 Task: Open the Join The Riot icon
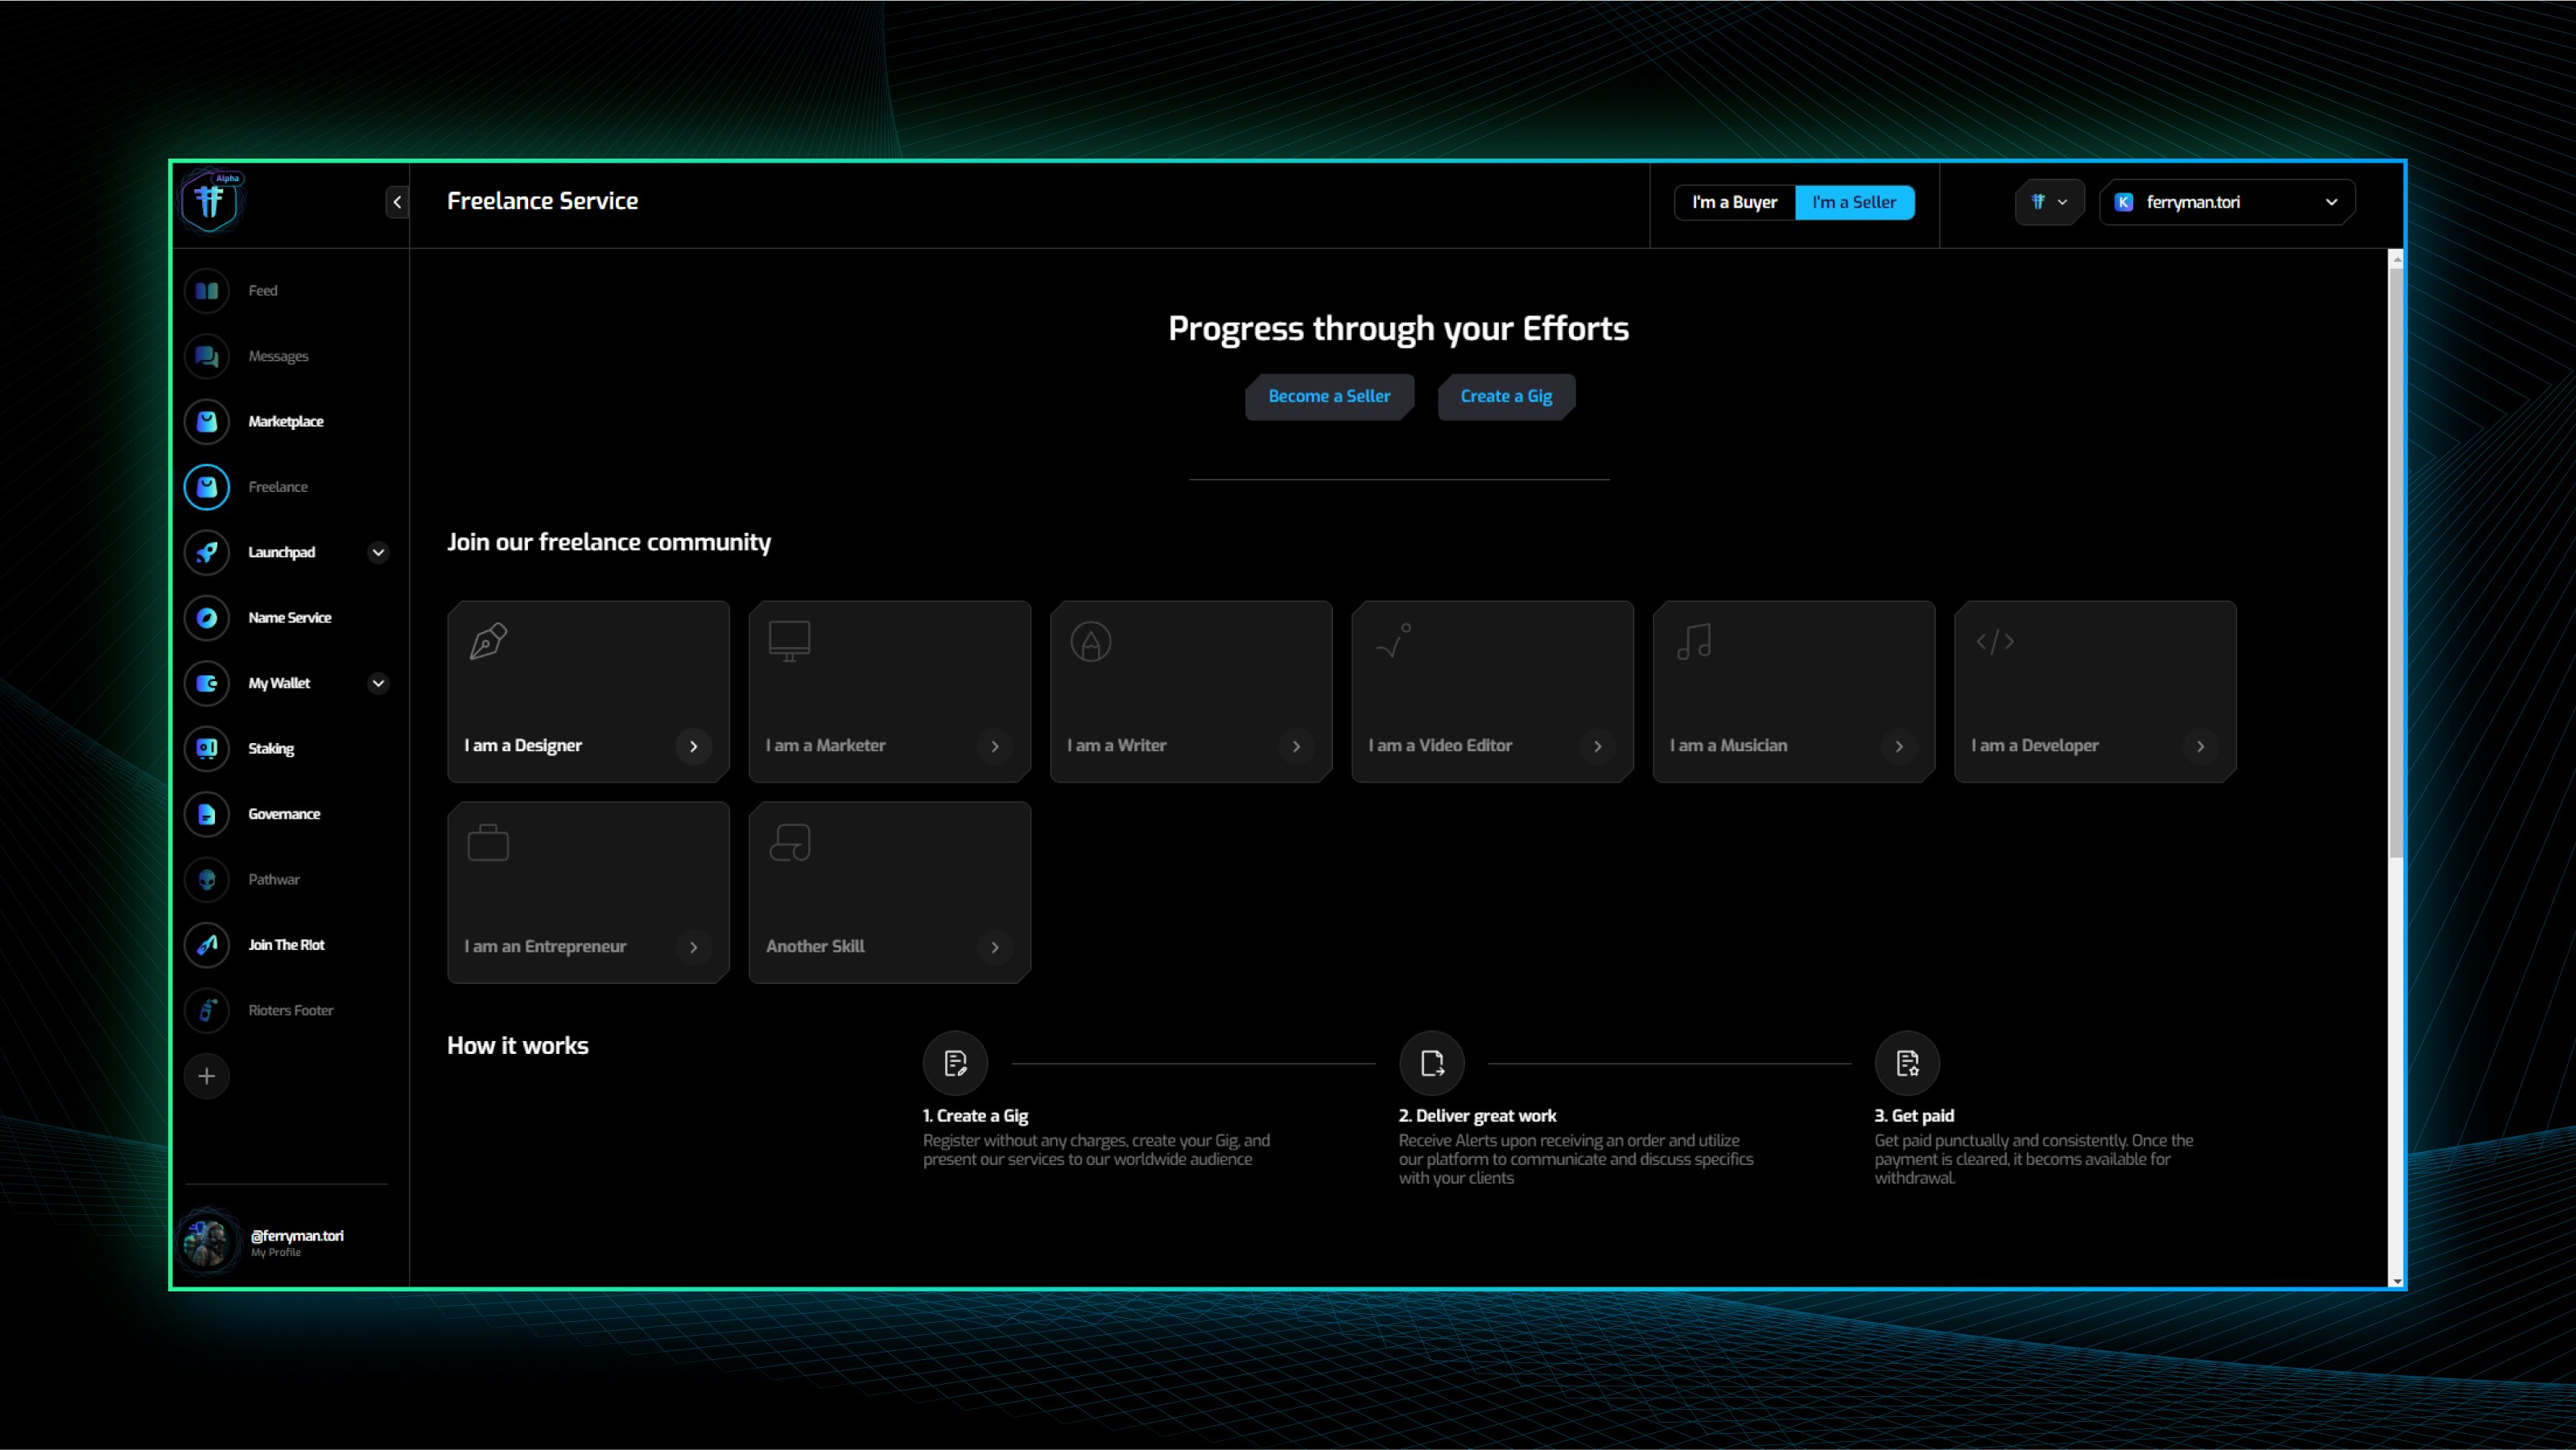point(207,945)
